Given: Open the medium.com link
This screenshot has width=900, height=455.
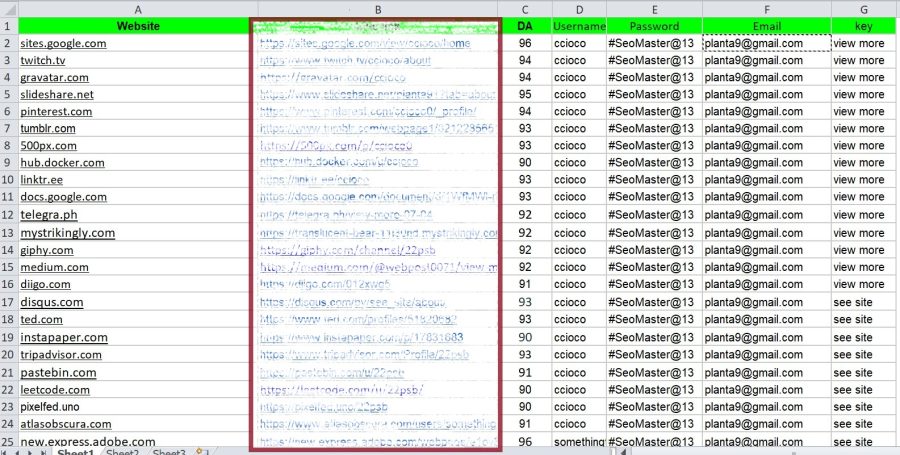Looking at the screenshot, I should click(x=55, y=267).
